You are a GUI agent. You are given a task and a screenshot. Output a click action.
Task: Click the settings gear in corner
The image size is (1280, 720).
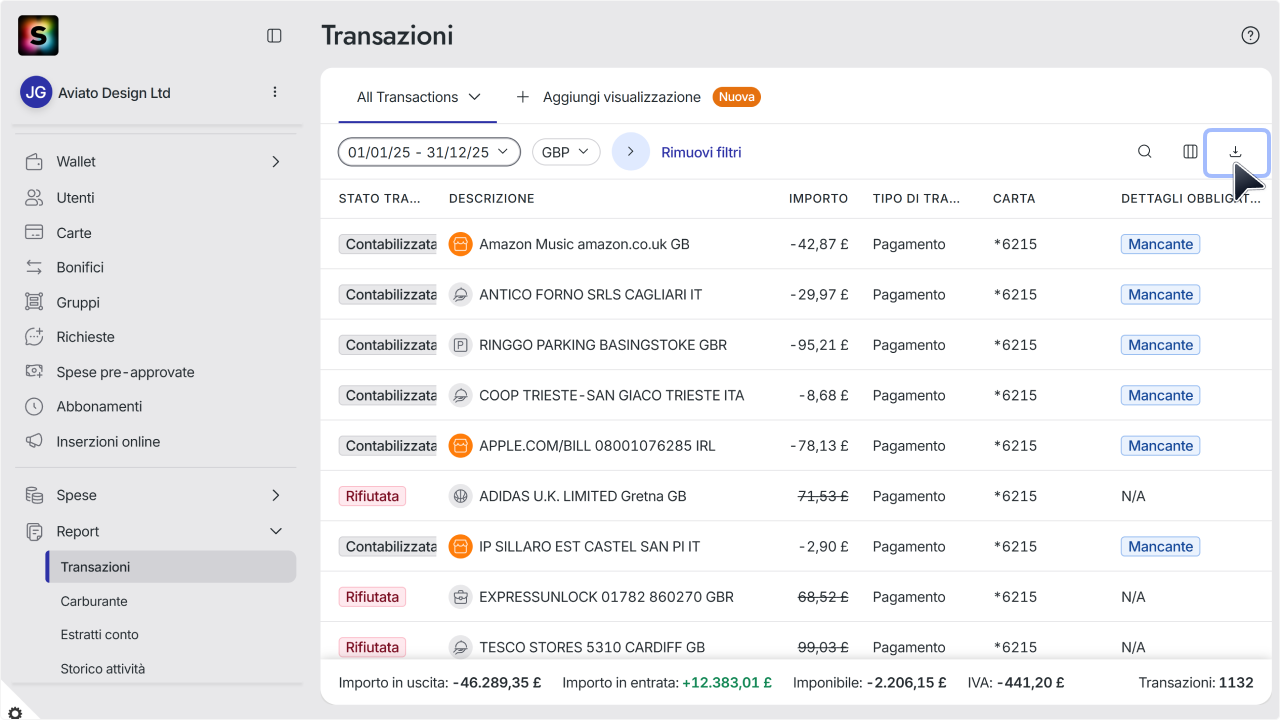[14, 712]
